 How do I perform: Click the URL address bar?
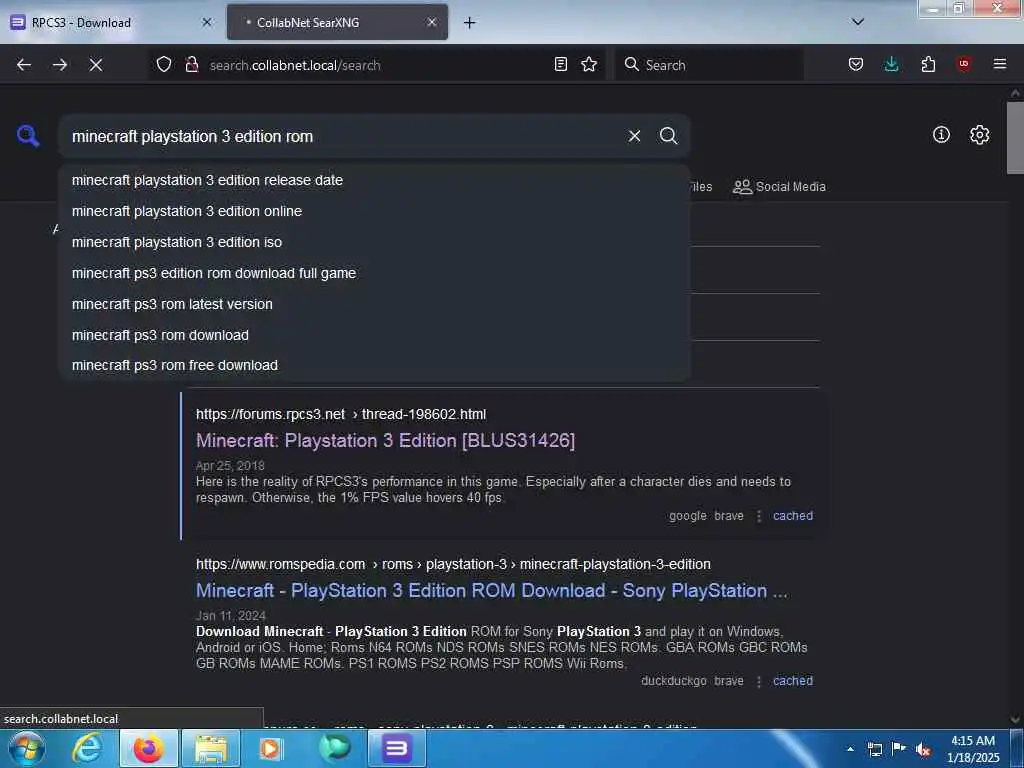pyautogui.click(x=379, y=65)
